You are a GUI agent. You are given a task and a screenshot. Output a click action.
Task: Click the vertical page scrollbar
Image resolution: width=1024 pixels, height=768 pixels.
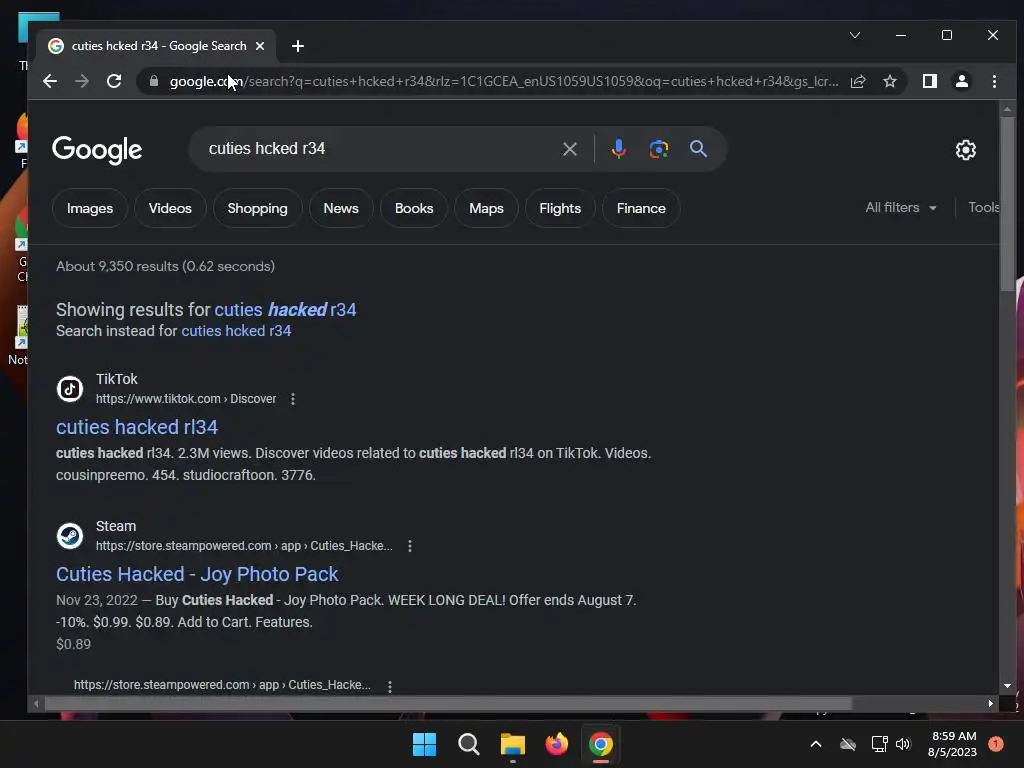1007,204
